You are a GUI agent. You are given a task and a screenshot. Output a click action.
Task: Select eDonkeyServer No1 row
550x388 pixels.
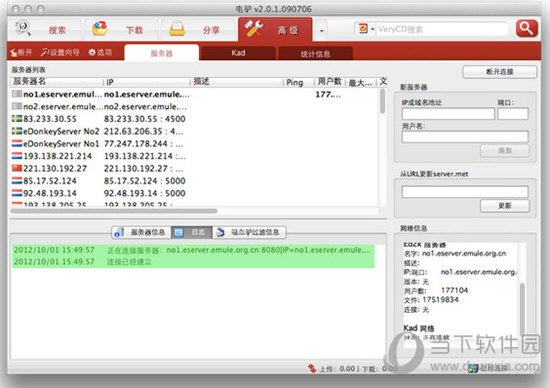pos(194,143)
